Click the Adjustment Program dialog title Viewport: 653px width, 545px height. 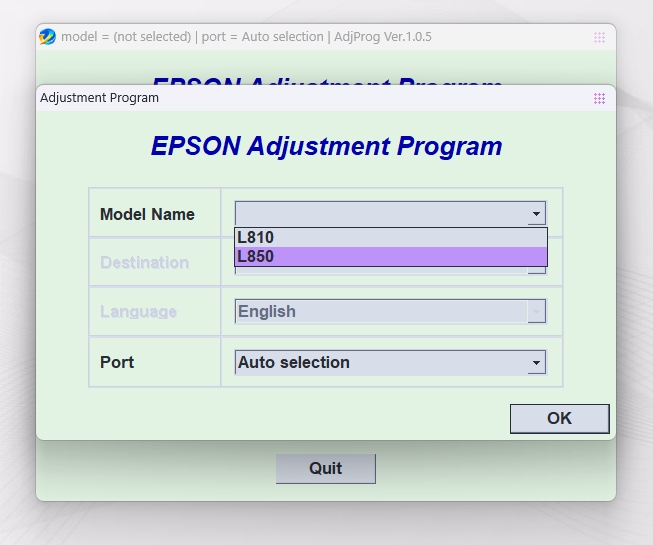point(99,98)
